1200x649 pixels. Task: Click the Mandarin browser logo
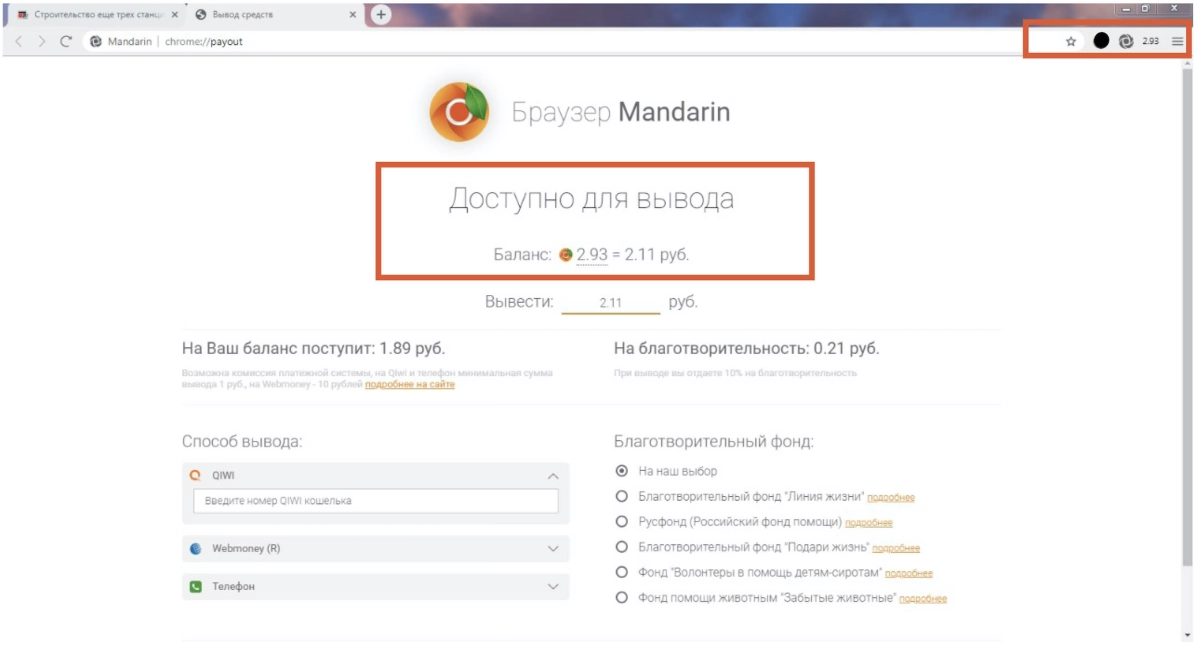pyautogui.click(x=459, y=112)
